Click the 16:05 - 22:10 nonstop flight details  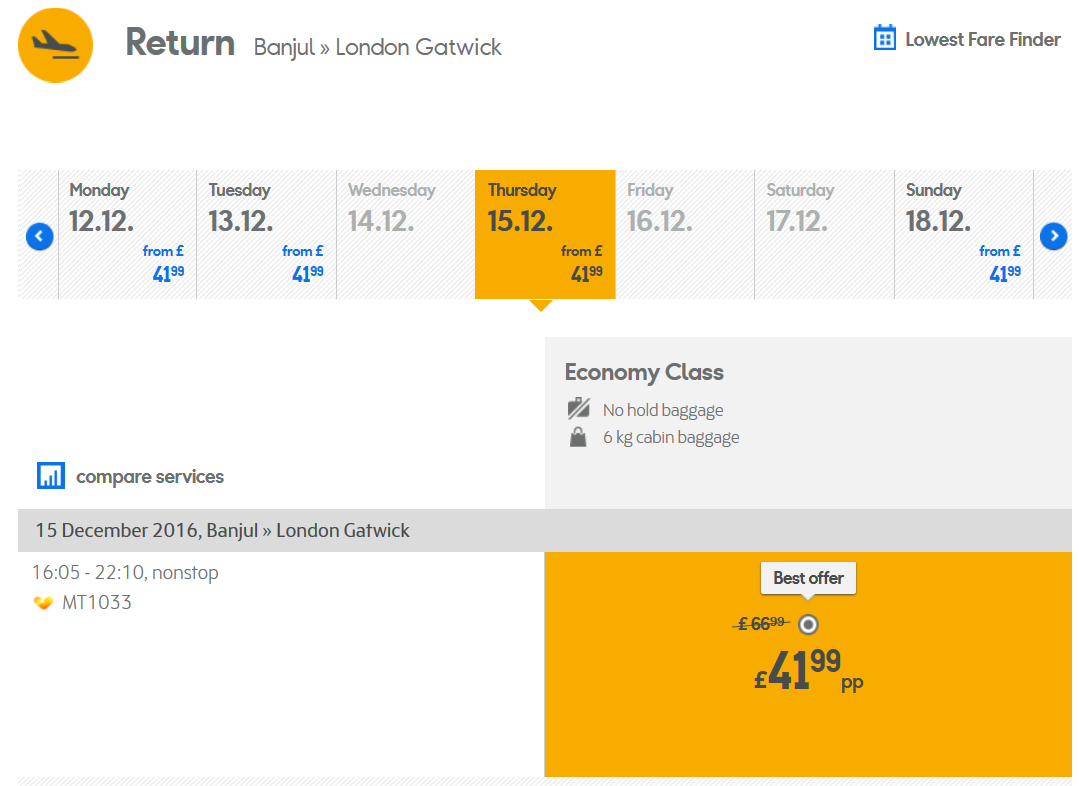125,573
